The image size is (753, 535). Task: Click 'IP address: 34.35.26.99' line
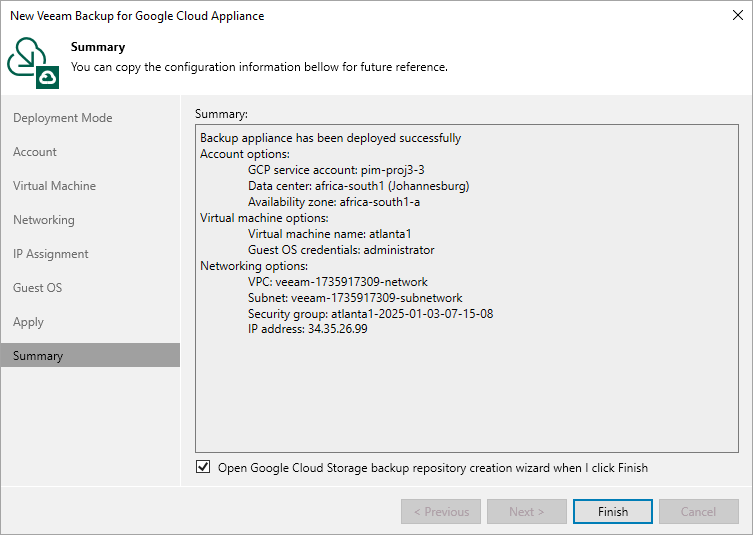coord(307,329)
